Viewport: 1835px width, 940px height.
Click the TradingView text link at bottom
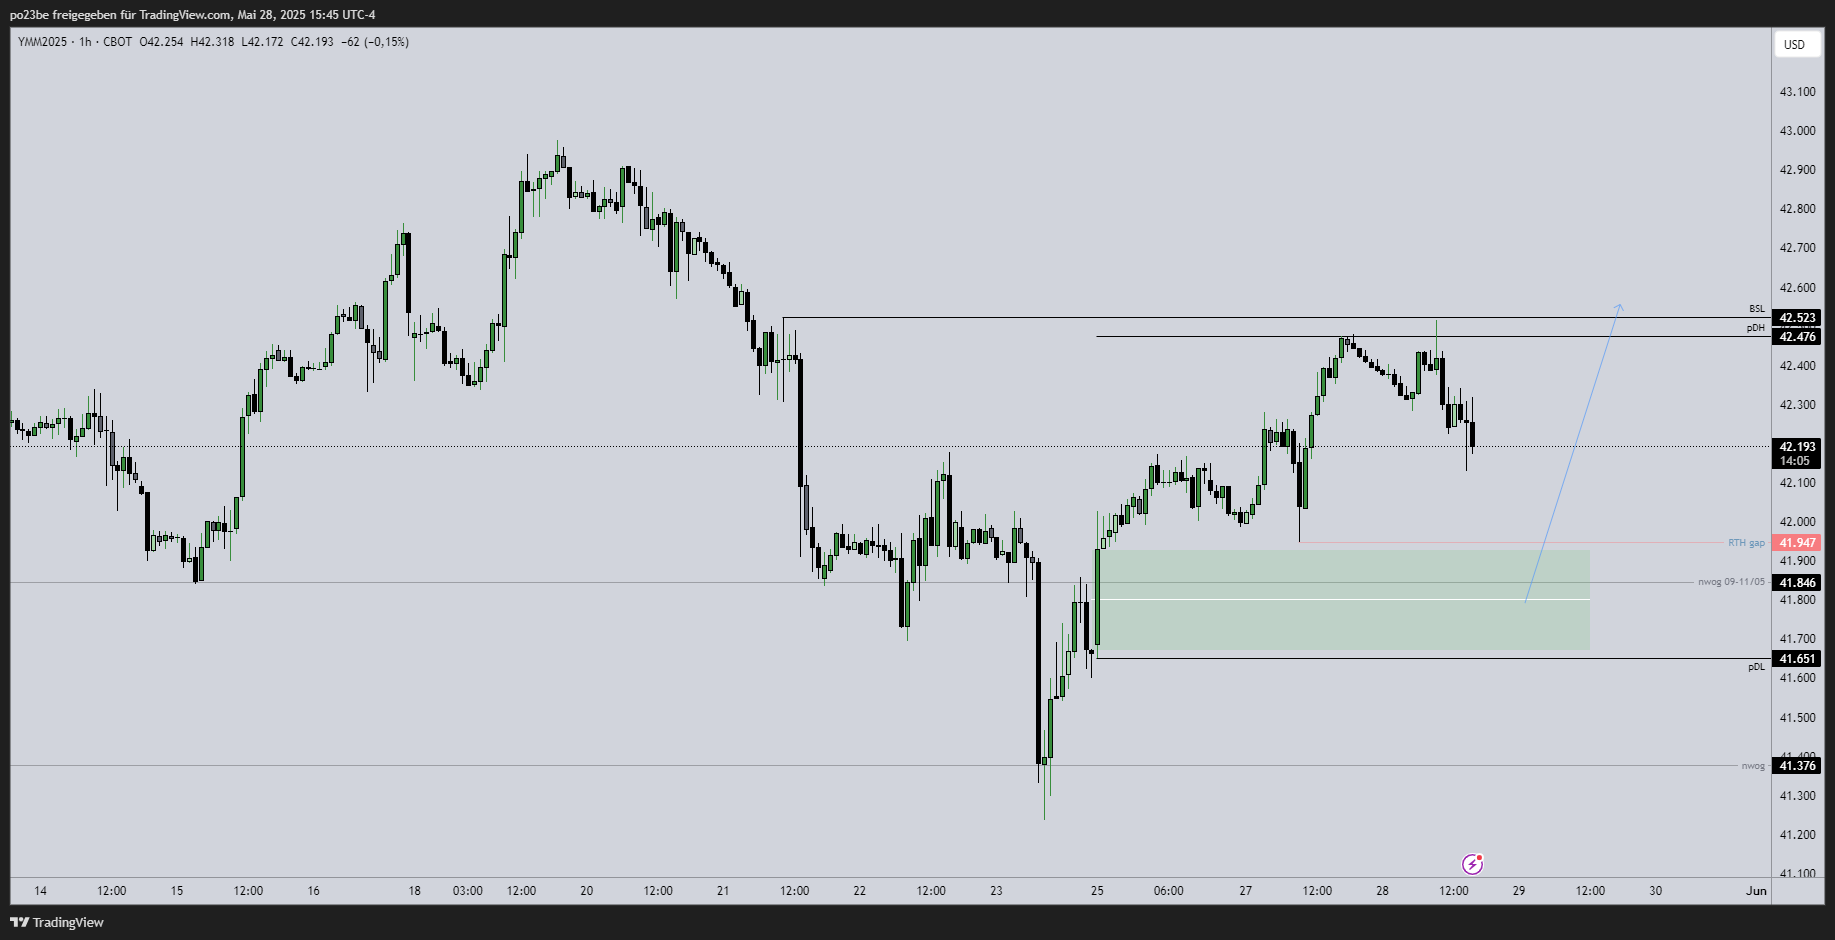click(x=68, y=922)
